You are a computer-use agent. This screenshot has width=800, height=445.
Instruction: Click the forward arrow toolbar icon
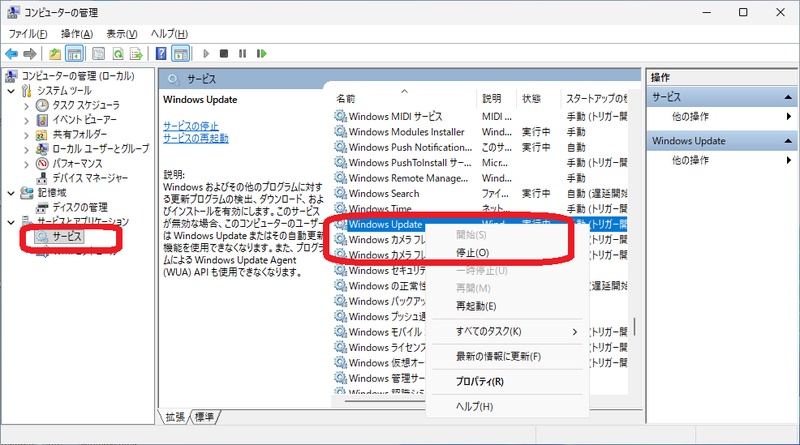pos(30,54)
